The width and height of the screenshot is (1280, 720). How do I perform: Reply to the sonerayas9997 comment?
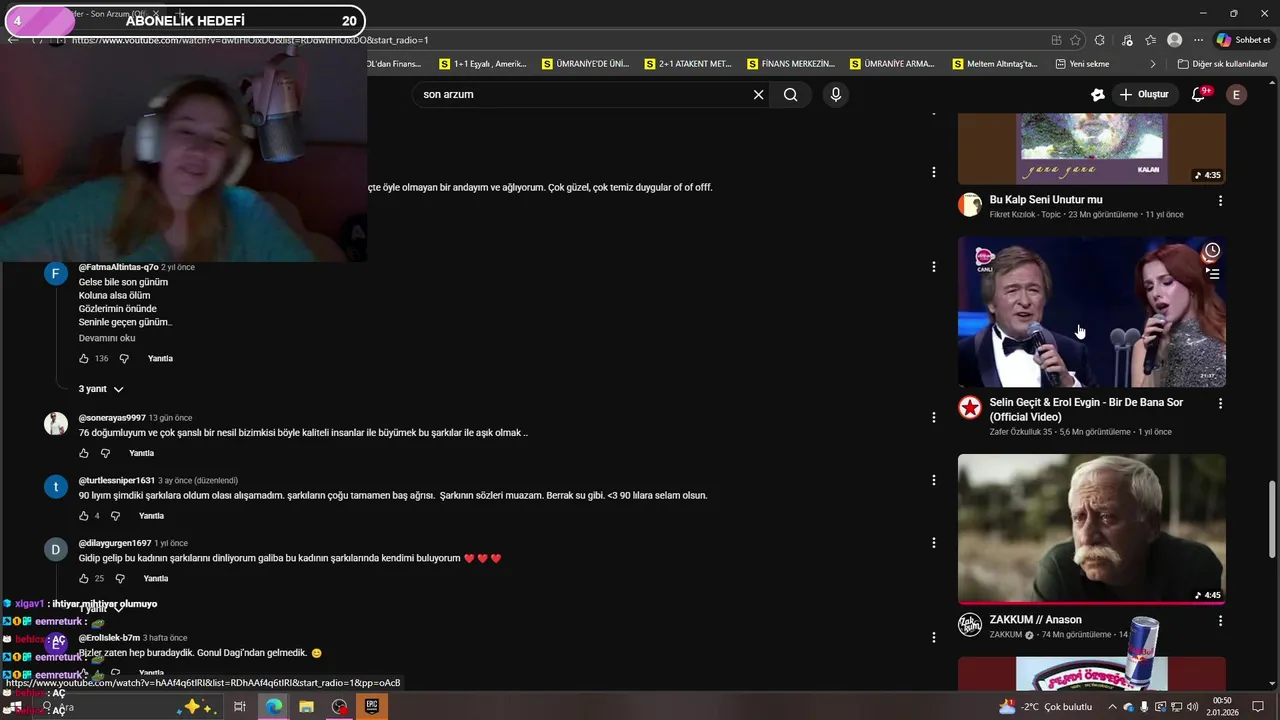[141, 453]
